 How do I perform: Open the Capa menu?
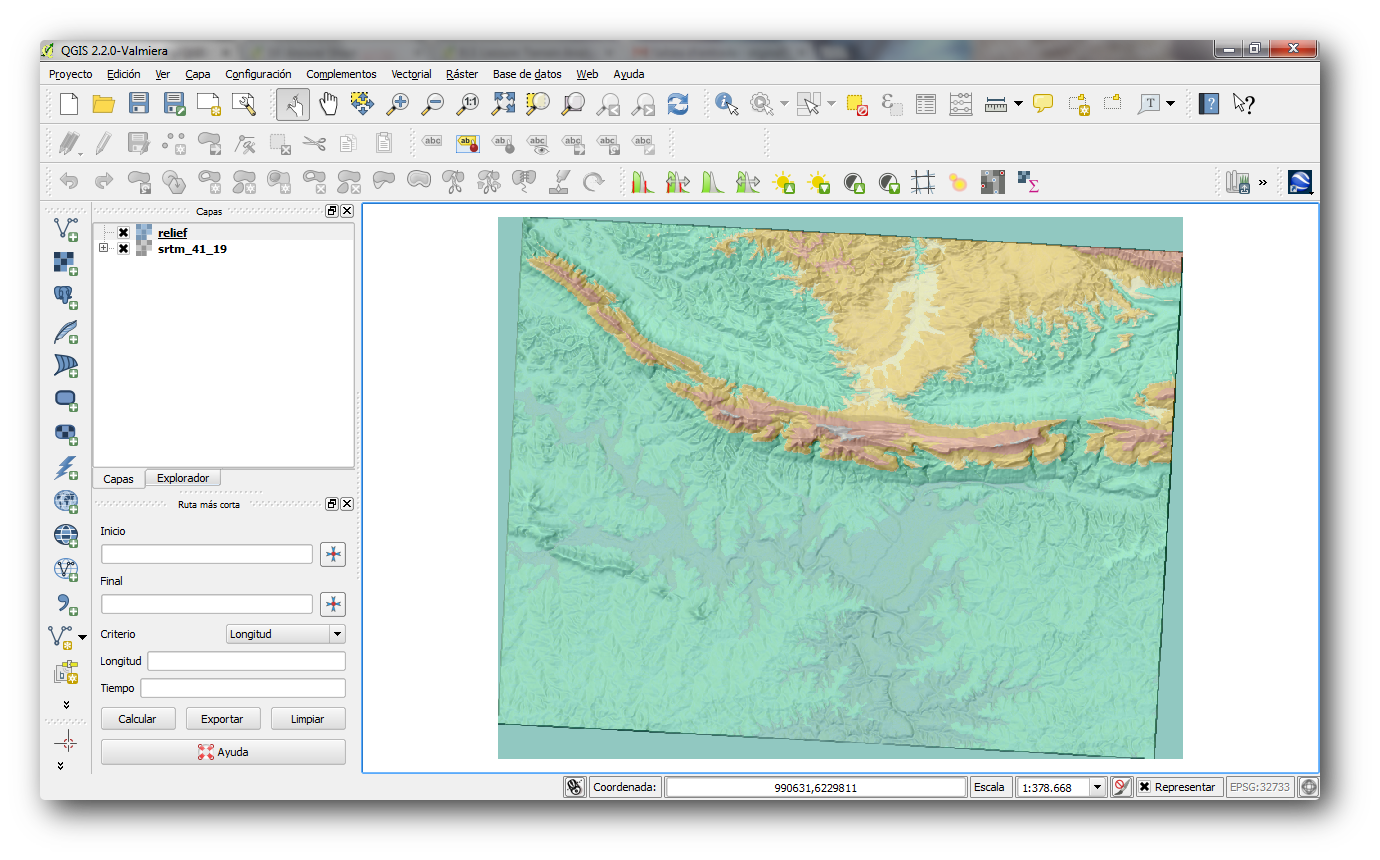[x=198, y=74]
